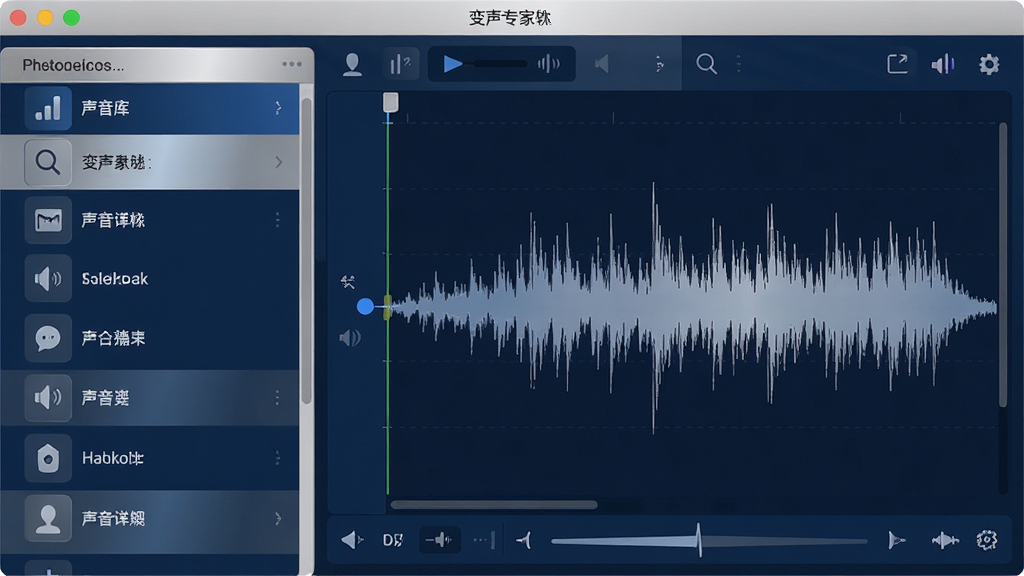Viewport: 1024px width, 576px height.
Task: Click the slider increase arrow at right
Action: [x=897, y=540]
